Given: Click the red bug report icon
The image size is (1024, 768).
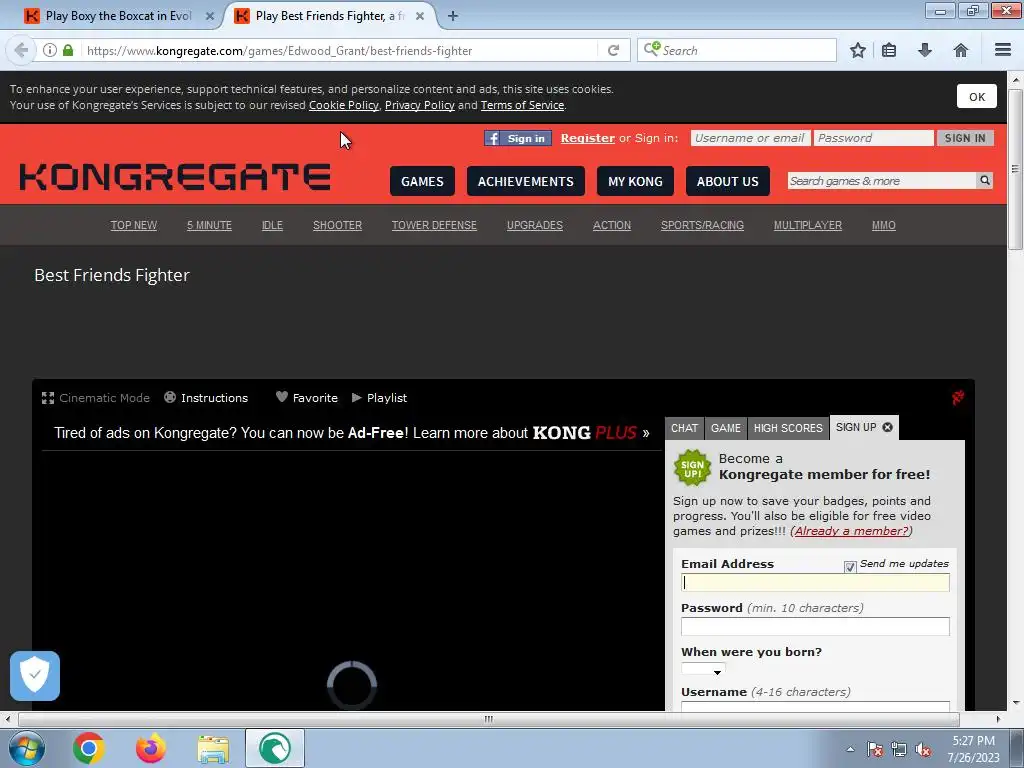Looking at the screenshot, I should point(957,397).
